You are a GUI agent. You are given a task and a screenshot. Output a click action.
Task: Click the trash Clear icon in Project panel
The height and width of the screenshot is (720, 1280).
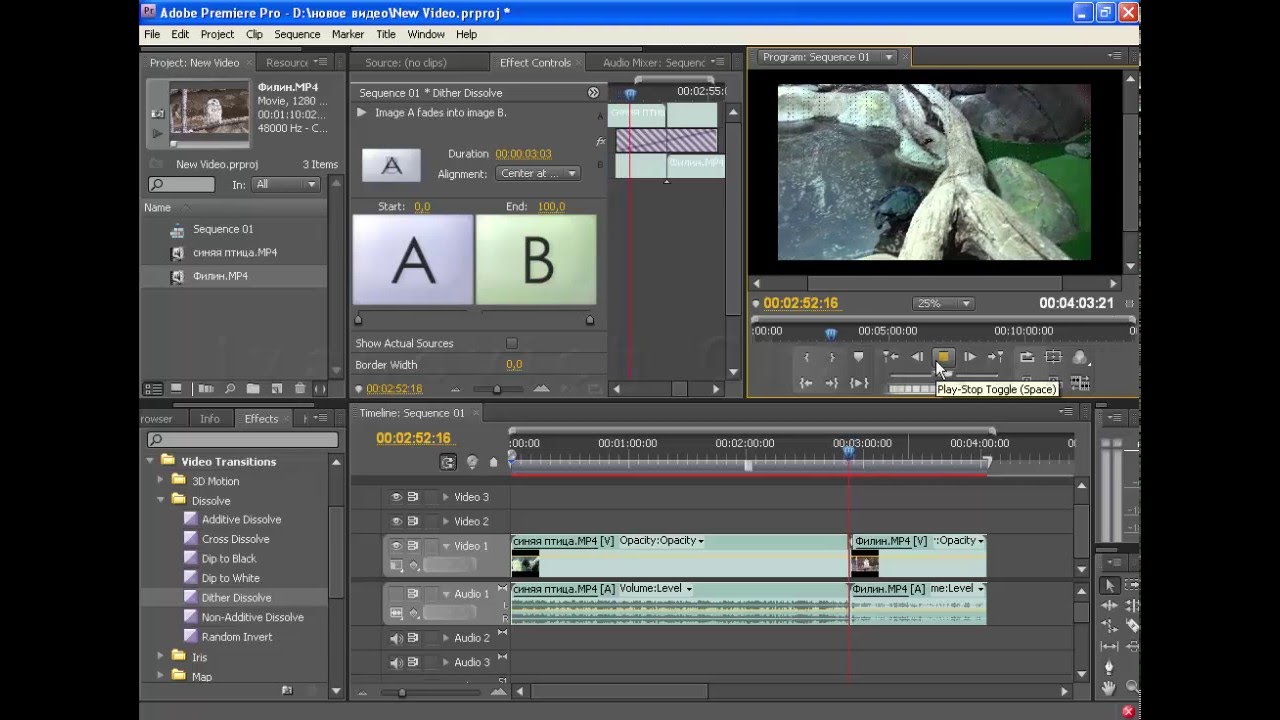[x=300, y=388]
